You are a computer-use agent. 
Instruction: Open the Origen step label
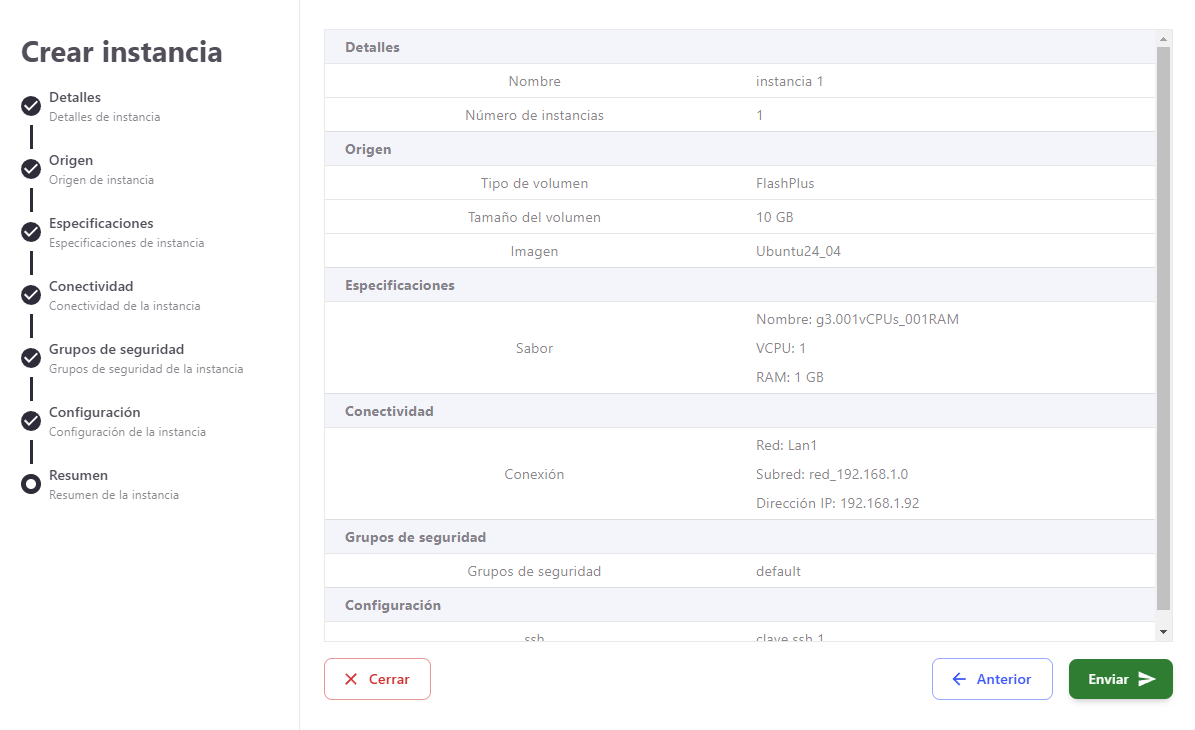pos(71,161)
